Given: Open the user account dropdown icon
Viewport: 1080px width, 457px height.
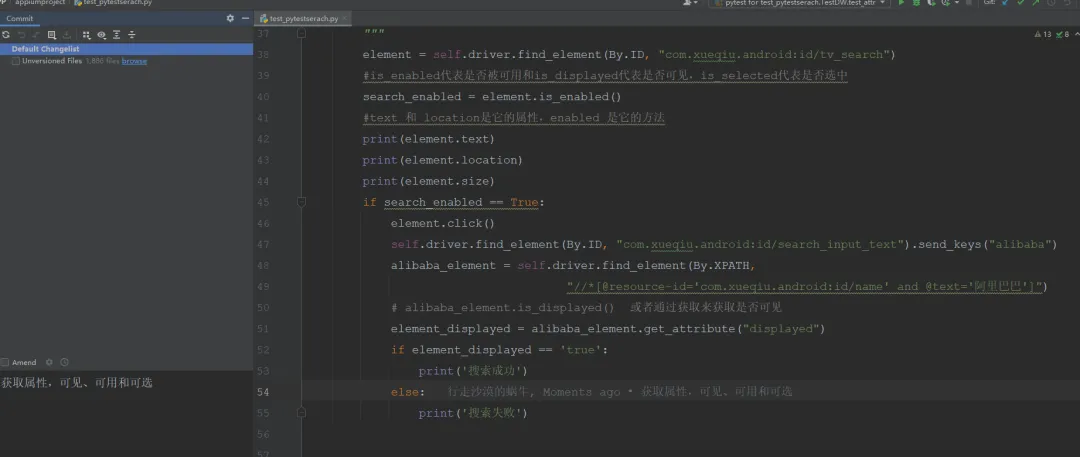Looking at the screenshot, I should (x=689, y=3).
